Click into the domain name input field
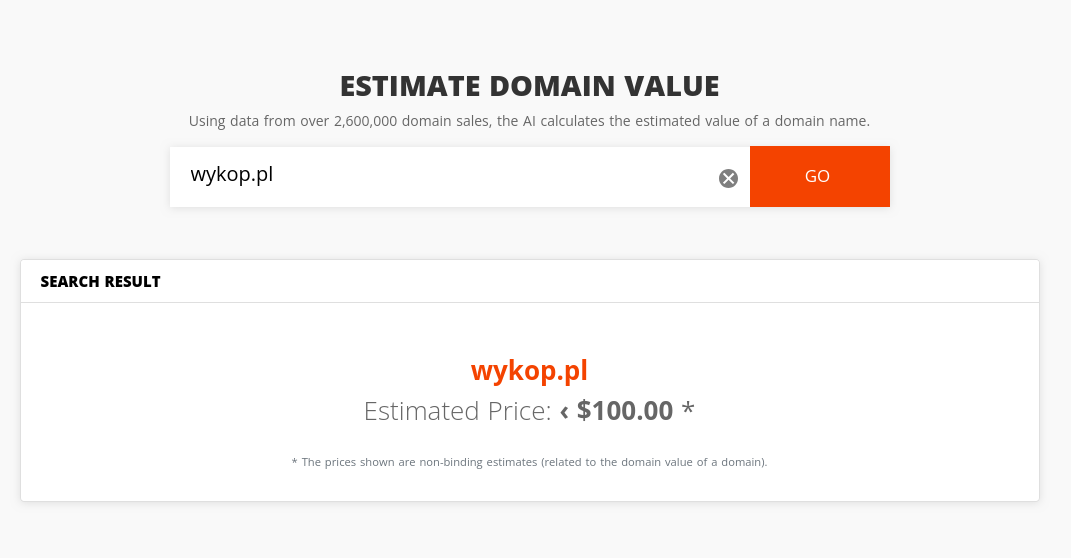Viewport: 1071px width, 558px height. tap(450, 177)
